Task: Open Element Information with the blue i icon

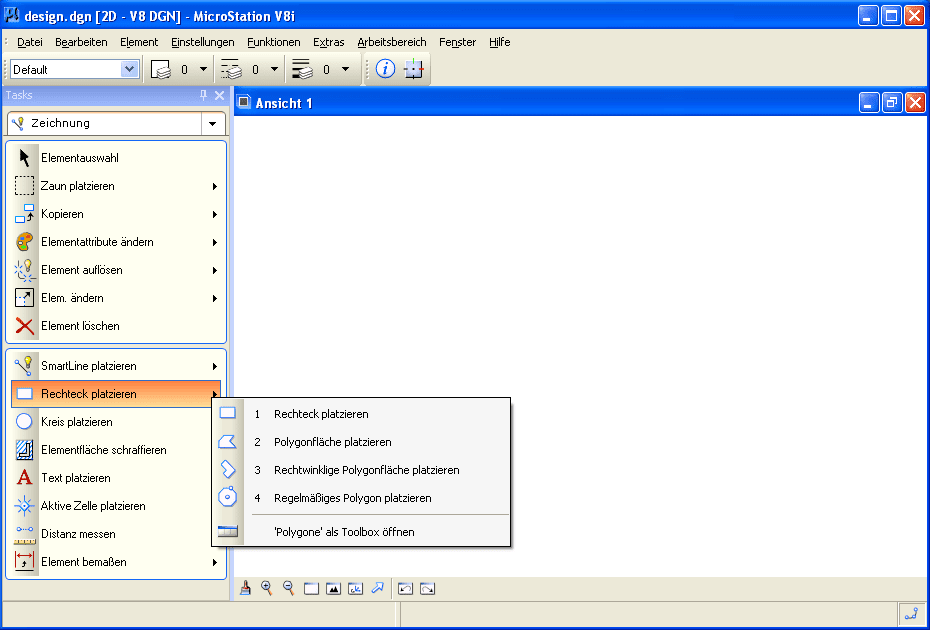Action: point(386,69)
